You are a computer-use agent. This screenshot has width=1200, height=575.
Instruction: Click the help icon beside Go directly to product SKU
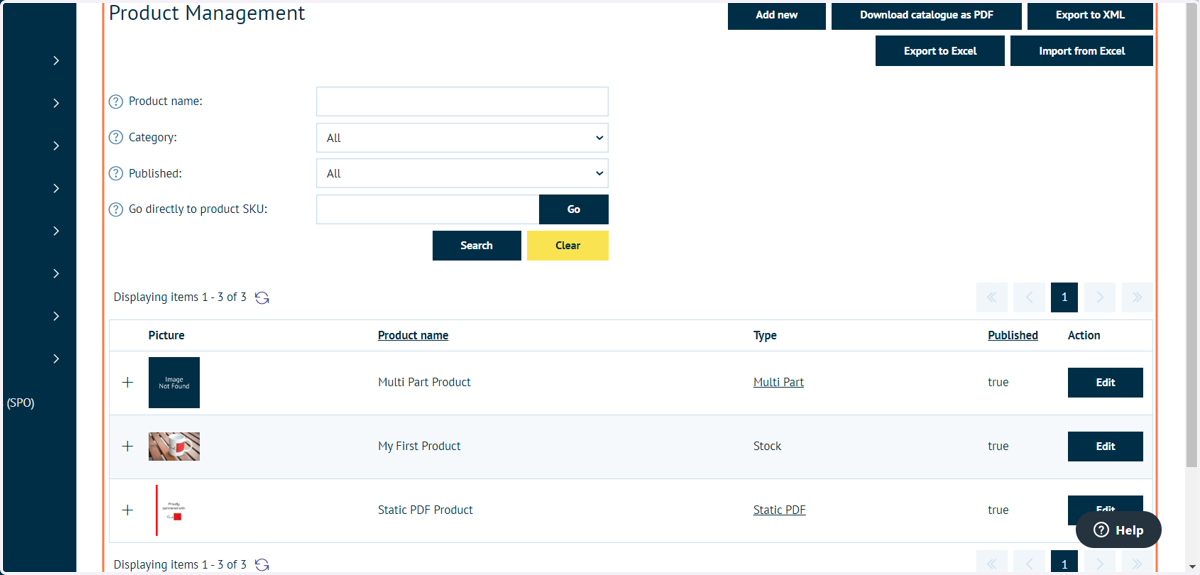click(x=116, y=210)
